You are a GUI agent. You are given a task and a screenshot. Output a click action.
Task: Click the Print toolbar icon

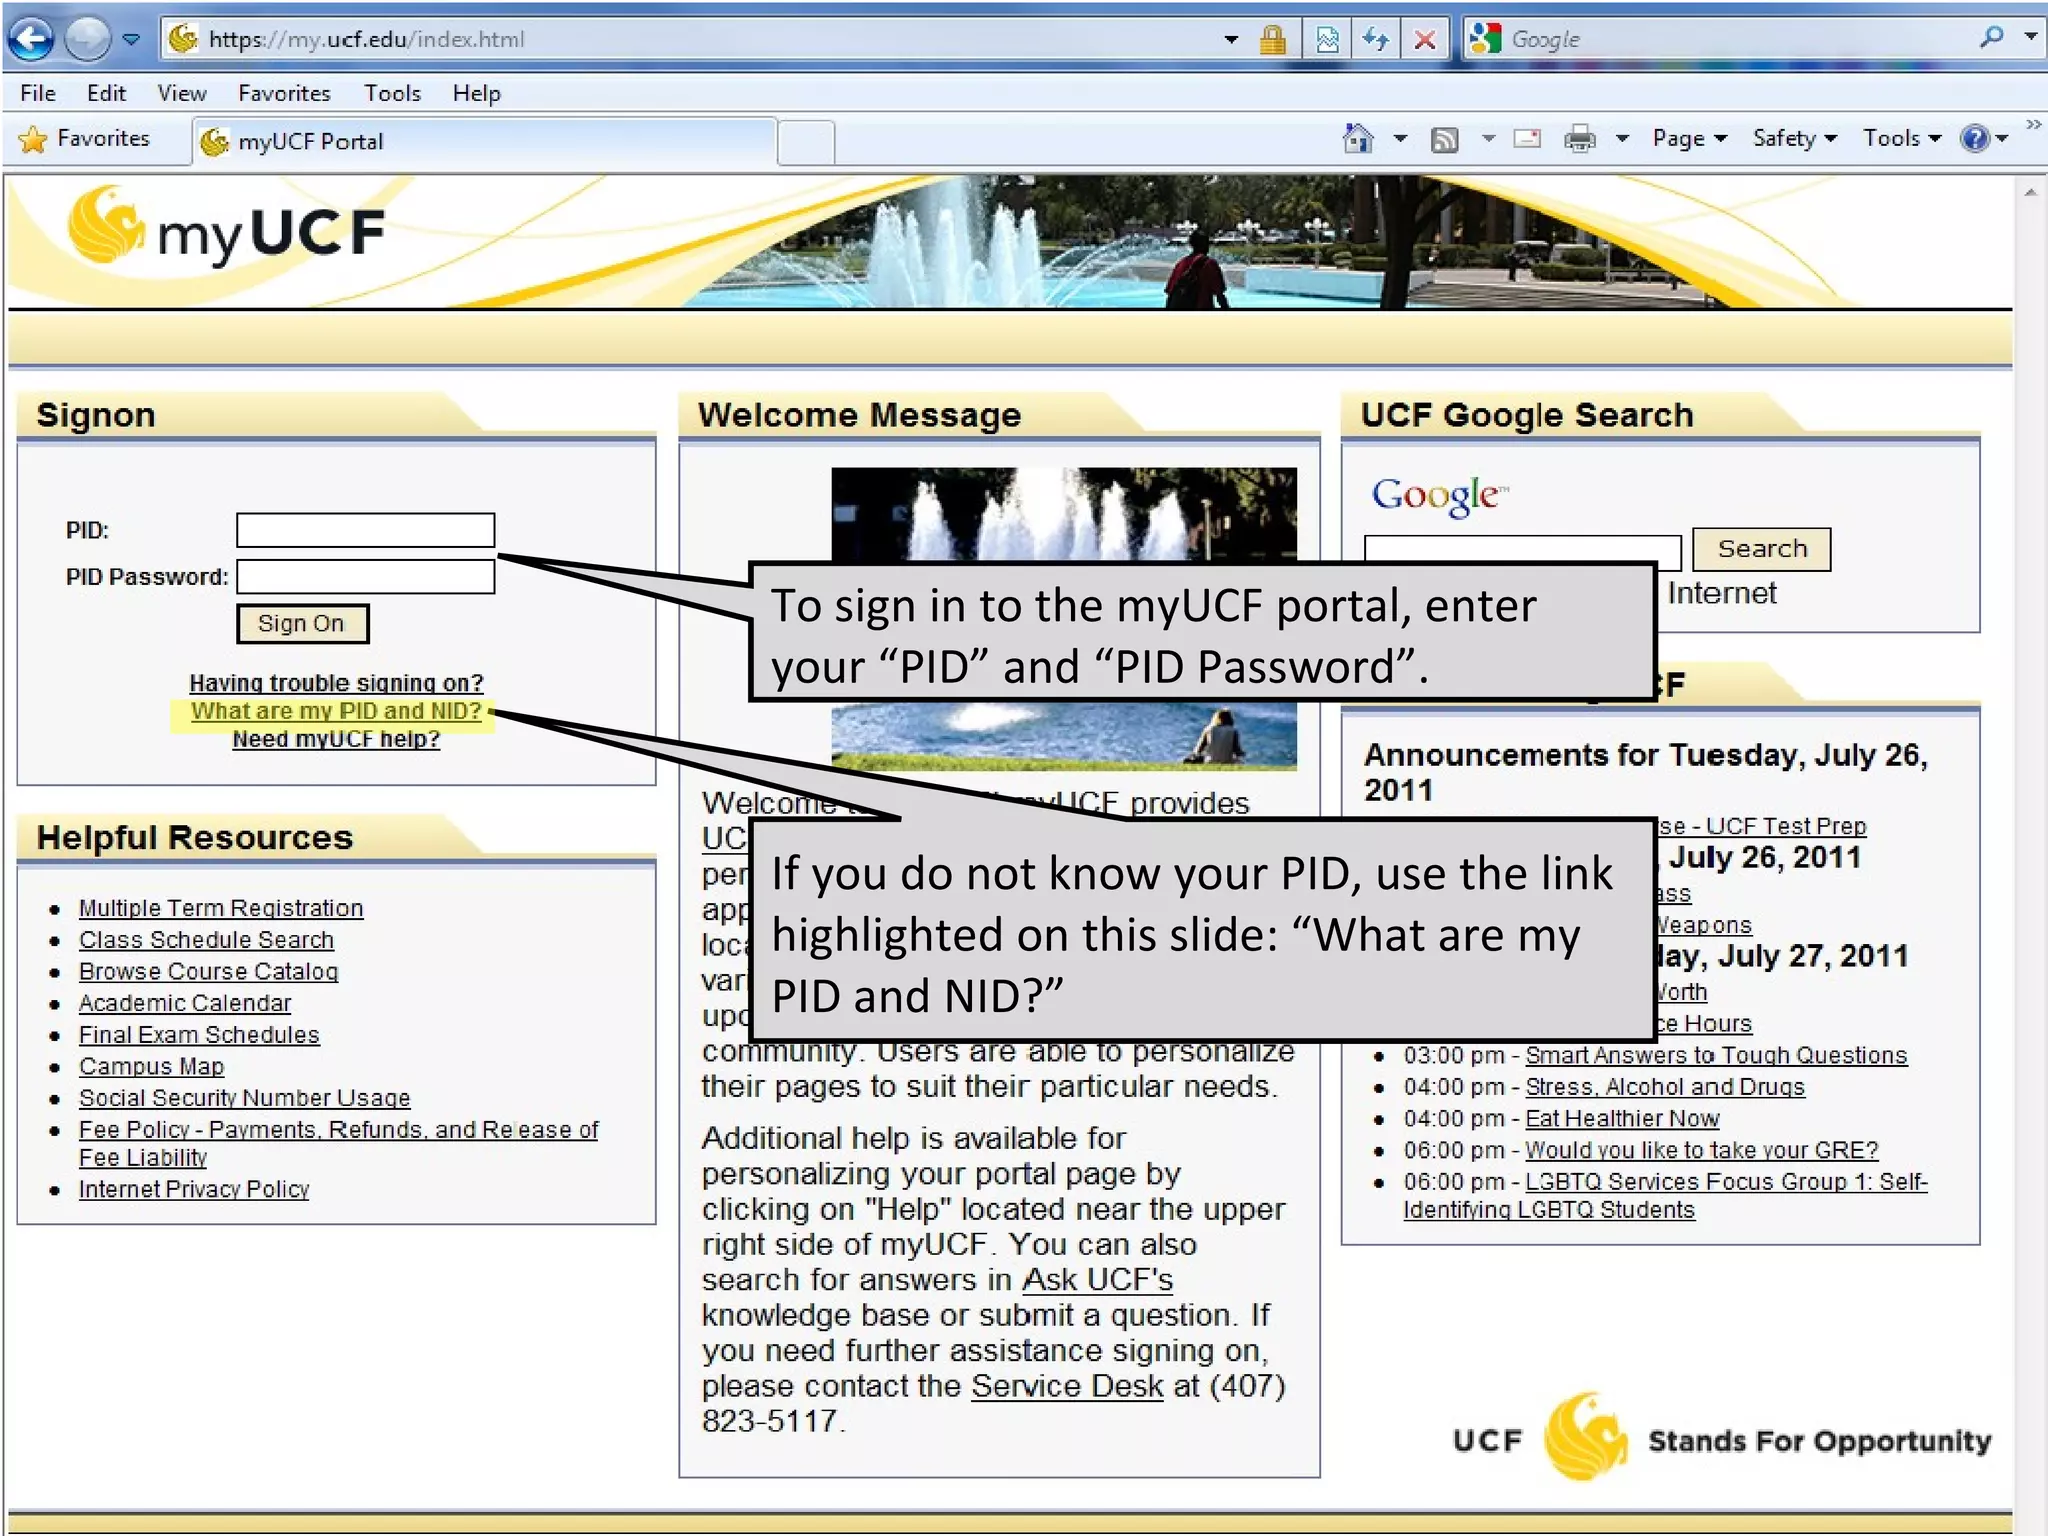[x=1580, y=139]
